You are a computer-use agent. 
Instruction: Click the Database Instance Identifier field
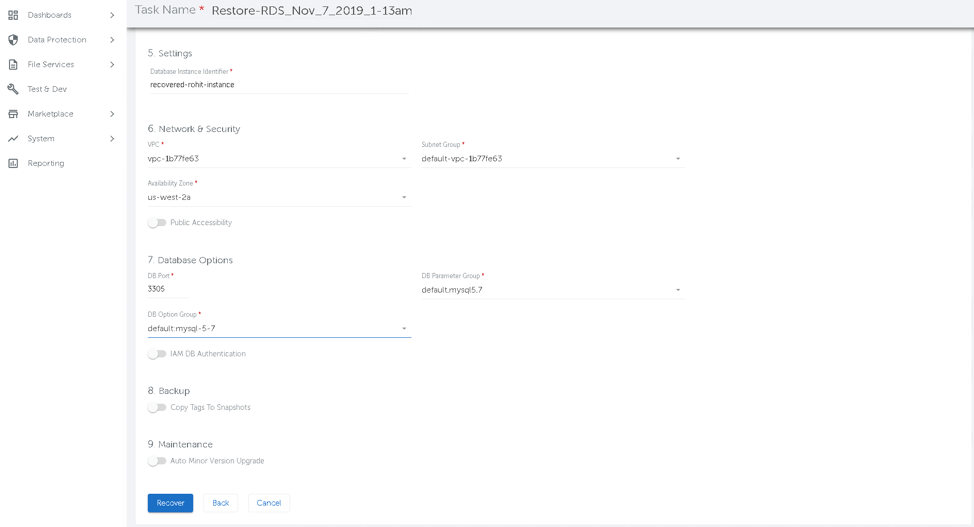[278, 85]
